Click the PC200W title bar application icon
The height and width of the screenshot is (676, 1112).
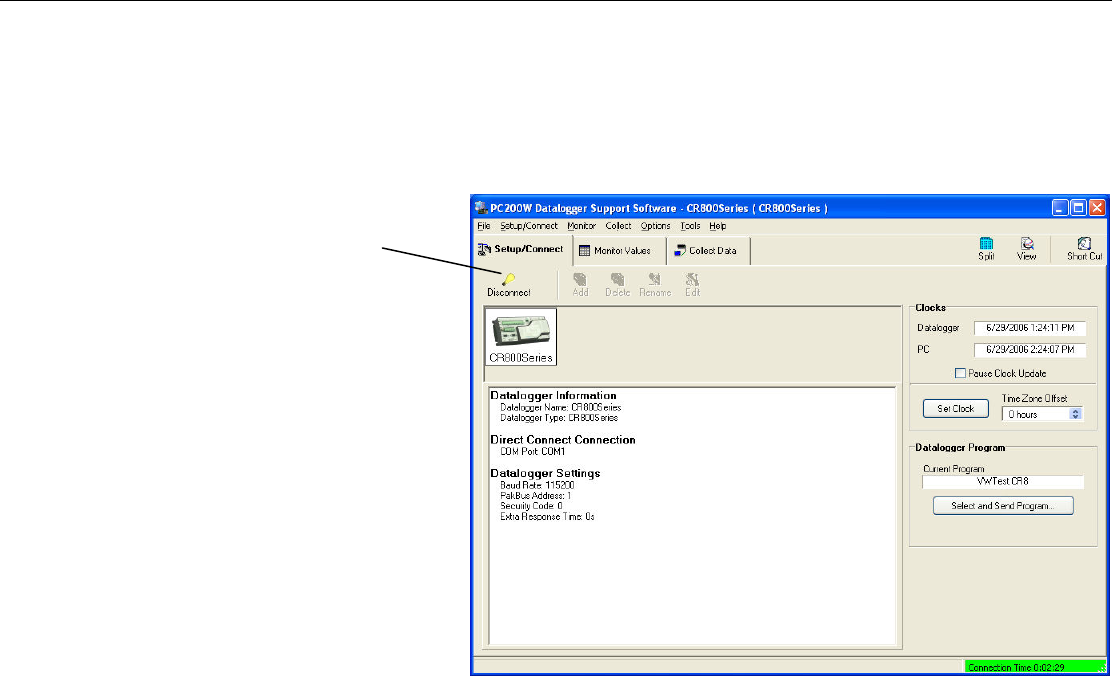point(482,208)
